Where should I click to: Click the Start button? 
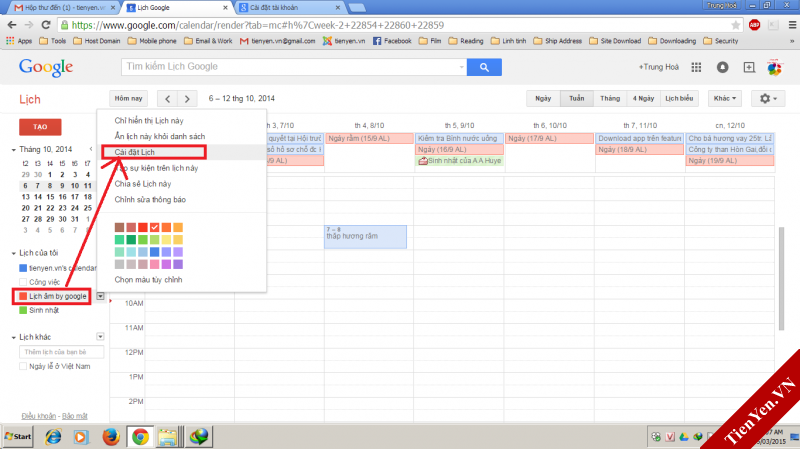point(17,437)
